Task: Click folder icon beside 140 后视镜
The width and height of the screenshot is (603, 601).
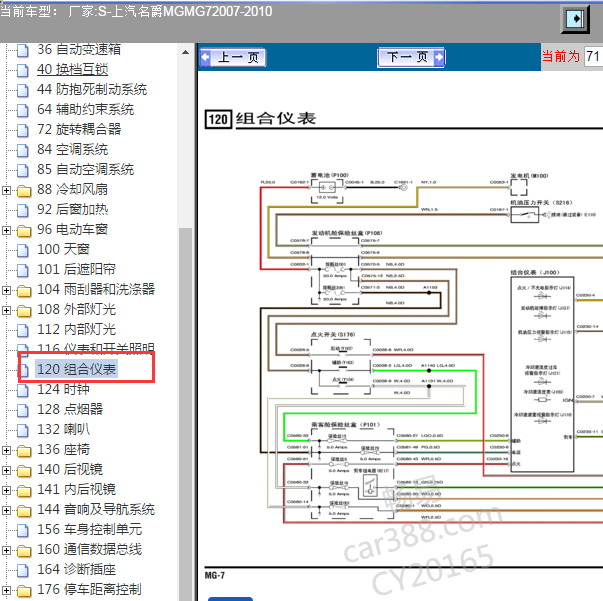Action: pyautogui.click(x=24, y=471)
